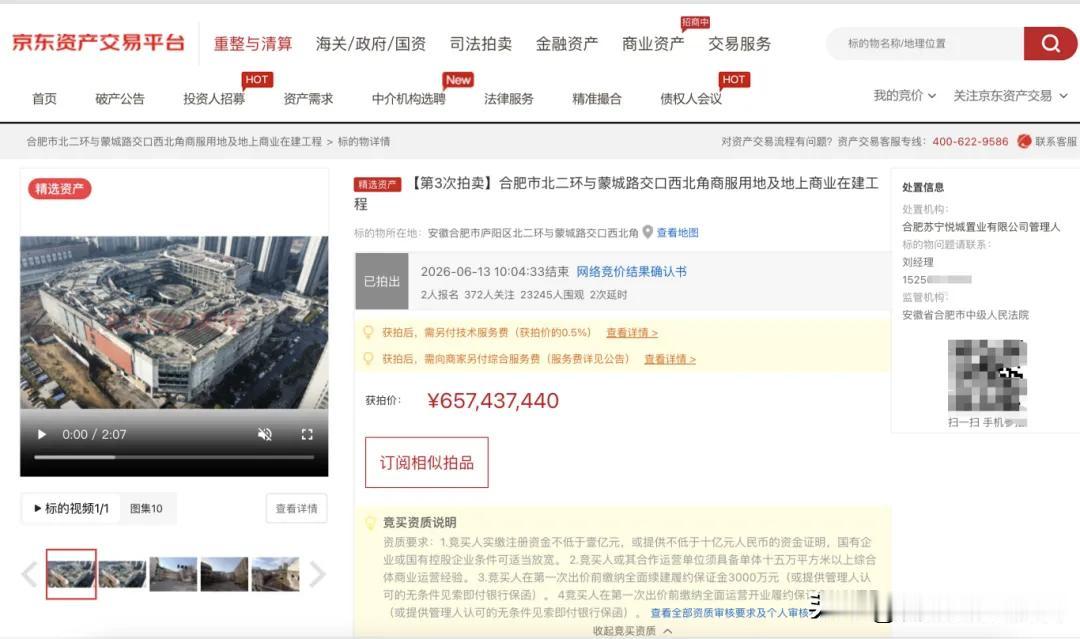Collapse the 收起竞买资质 section
Screen dimensions: 1080x639
[x=632, y=631]
